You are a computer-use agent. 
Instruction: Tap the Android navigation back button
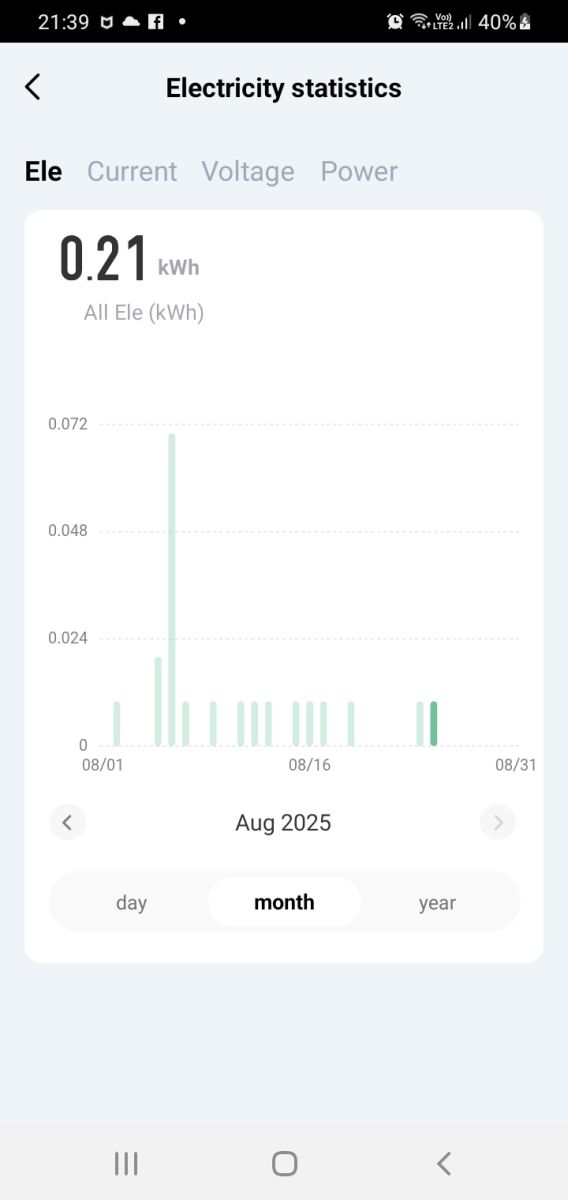click(444, 1163)
